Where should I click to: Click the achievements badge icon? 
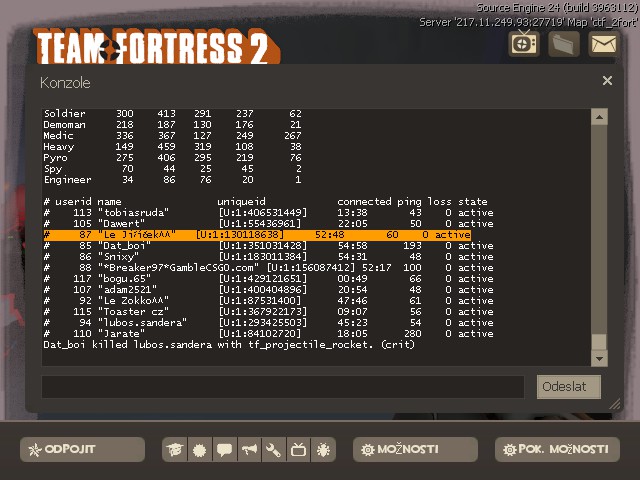click(x=200, y=450)
